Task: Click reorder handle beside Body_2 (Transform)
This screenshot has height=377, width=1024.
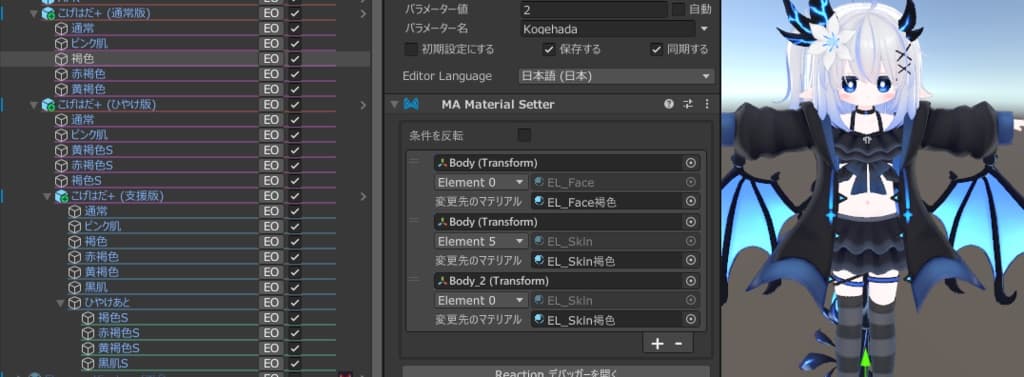Action: (x=414, y=279)
